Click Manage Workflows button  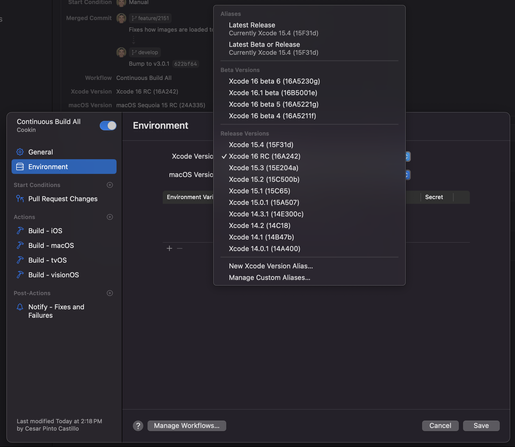click(187, 426)
